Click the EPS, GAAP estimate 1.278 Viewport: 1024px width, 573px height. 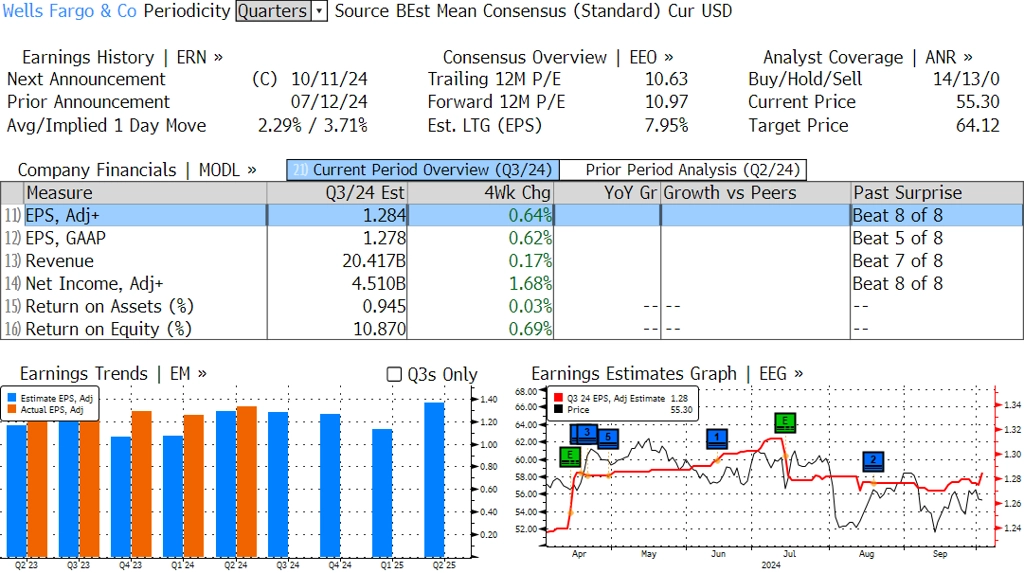point(385,238)
